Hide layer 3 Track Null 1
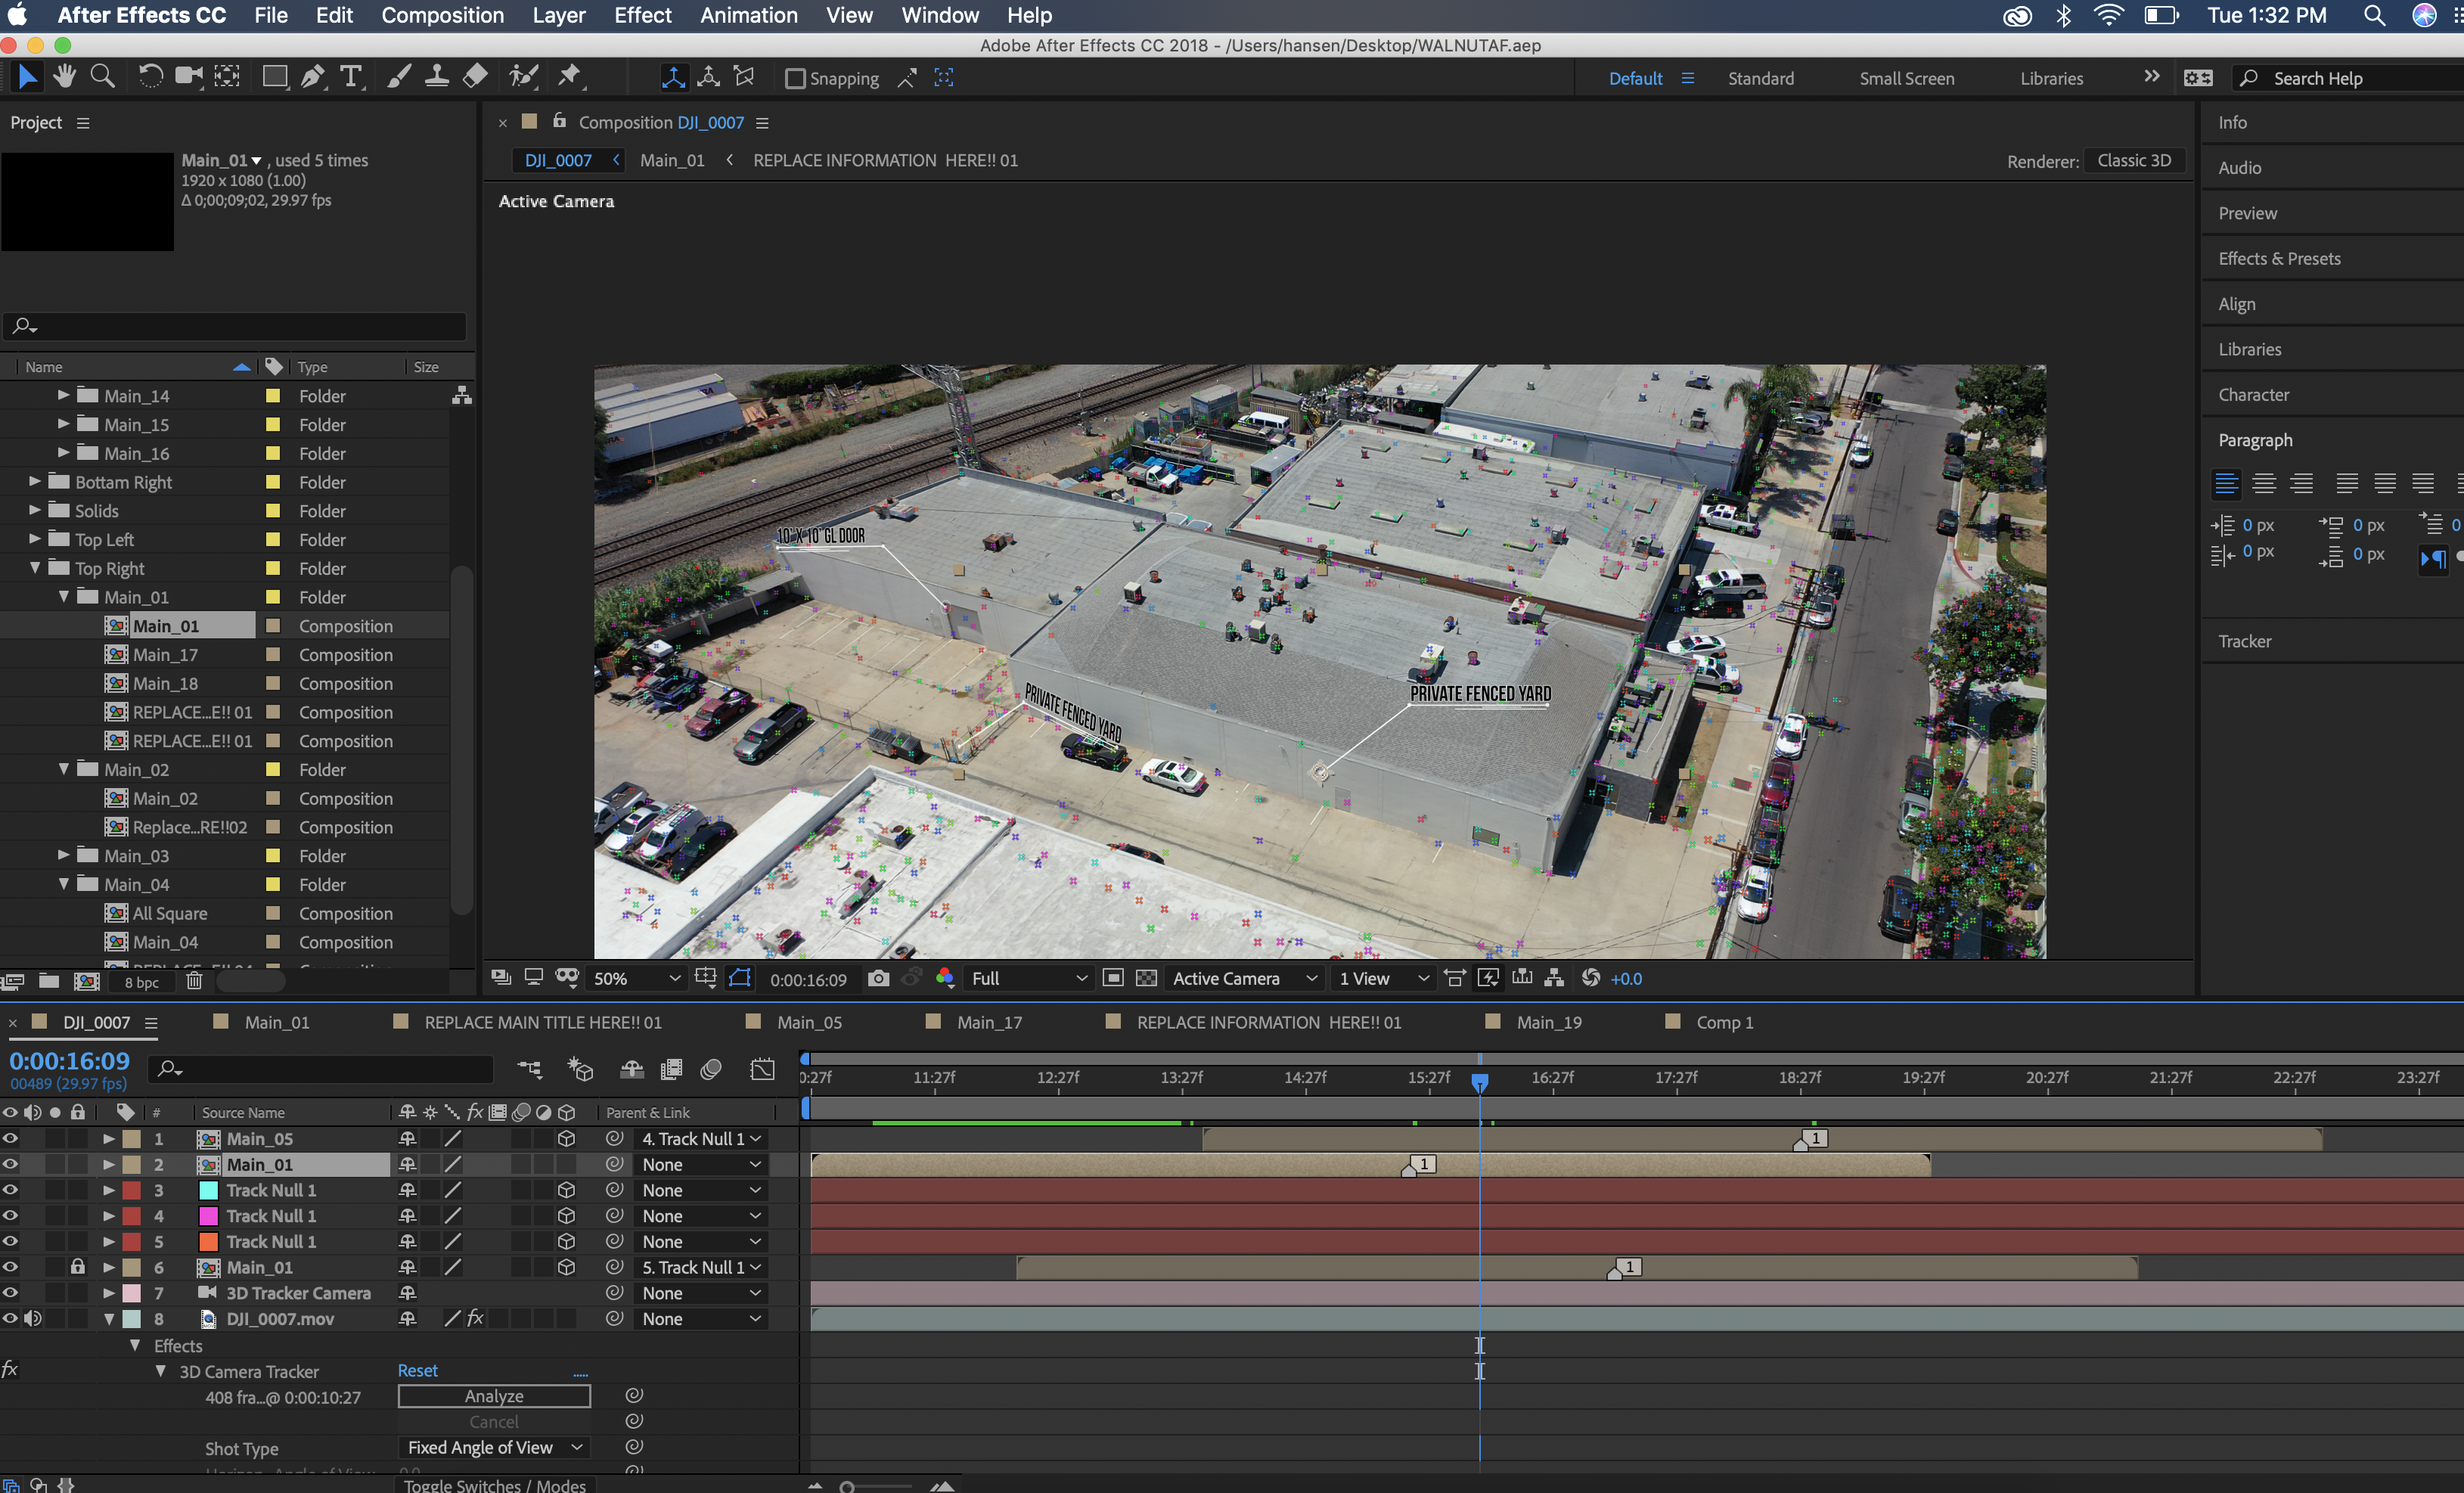 coord(10,1190)
